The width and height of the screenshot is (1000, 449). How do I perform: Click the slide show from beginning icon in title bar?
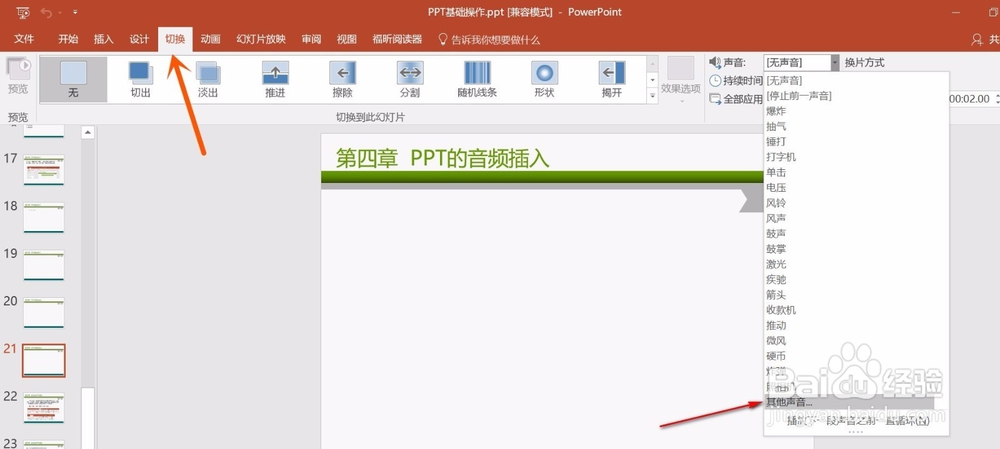[x=23, y=12]
